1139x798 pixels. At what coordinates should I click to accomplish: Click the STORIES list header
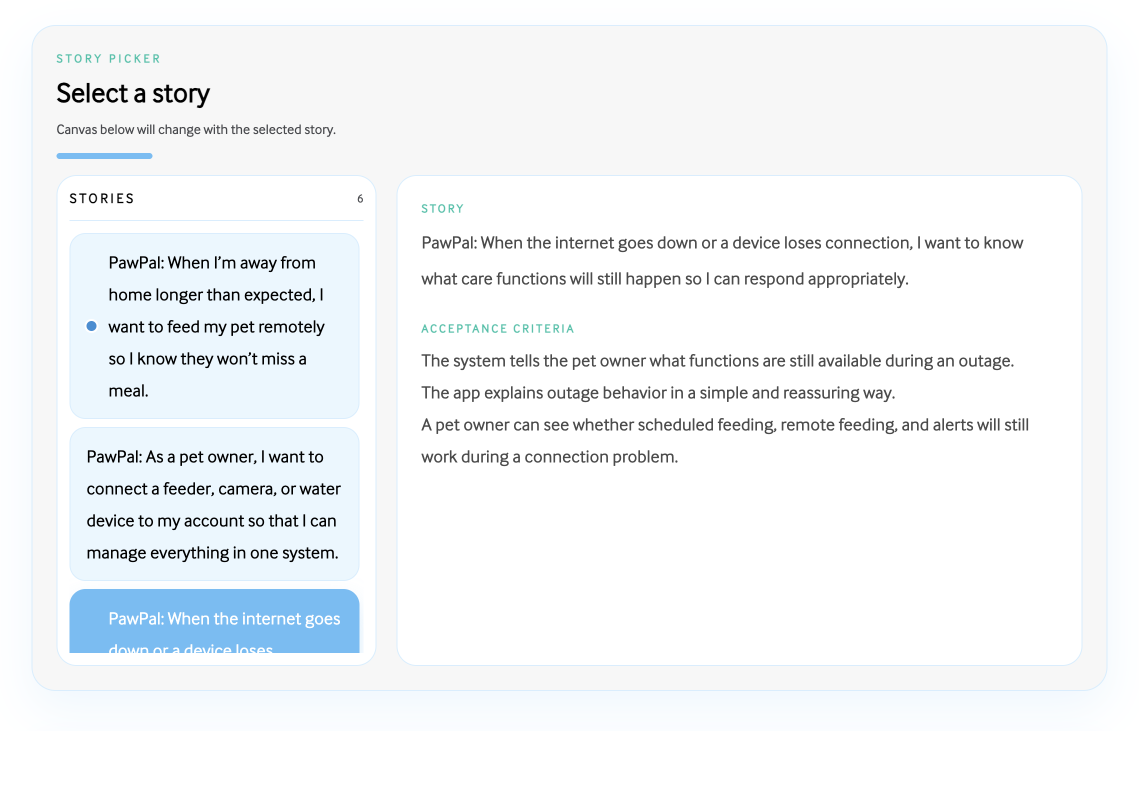[x=102, y=198]
